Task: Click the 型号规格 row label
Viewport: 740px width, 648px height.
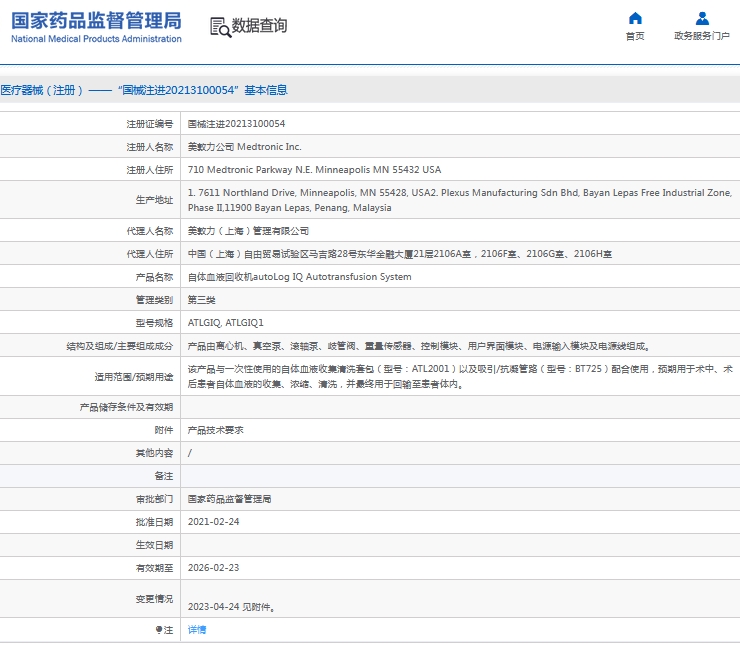Action: tap(154, 323)
